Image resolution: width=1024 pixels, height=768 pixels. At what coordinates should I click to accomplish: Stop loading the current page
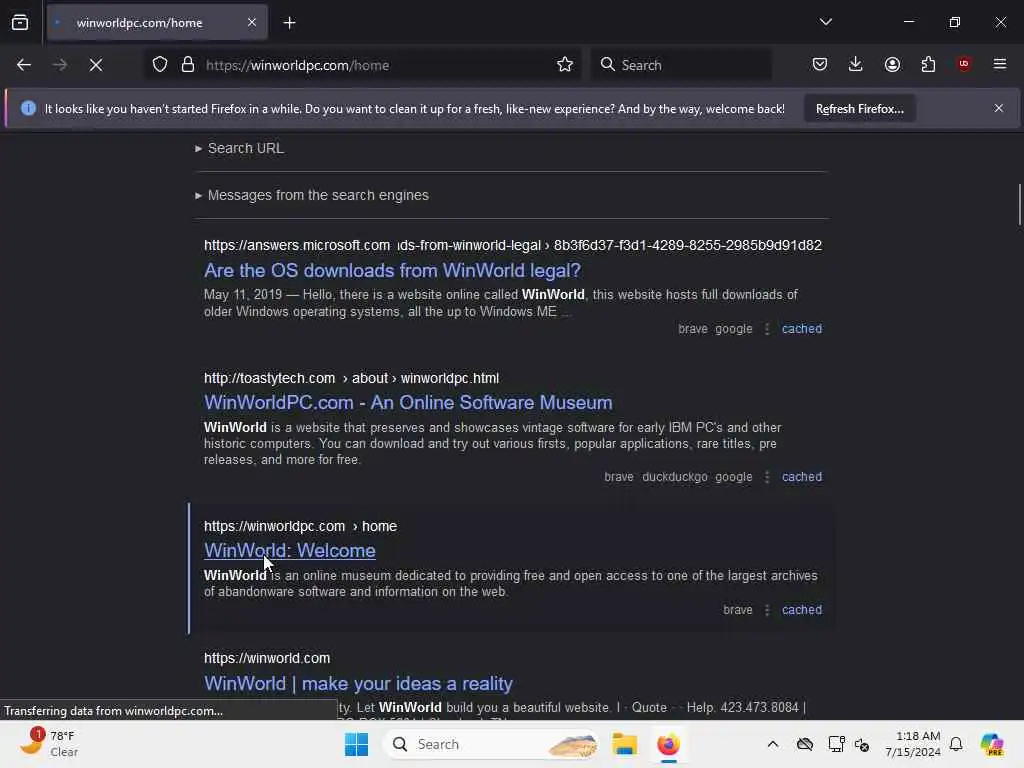[96, 65]
